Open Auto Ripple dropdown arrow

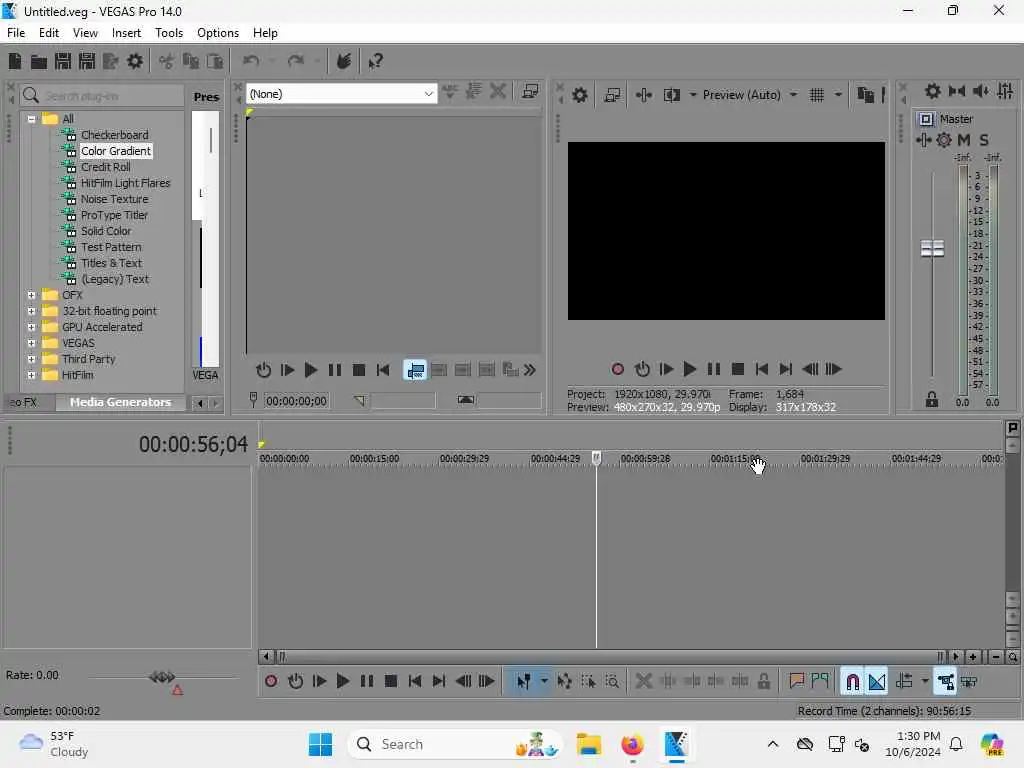[x=925, y=682]
